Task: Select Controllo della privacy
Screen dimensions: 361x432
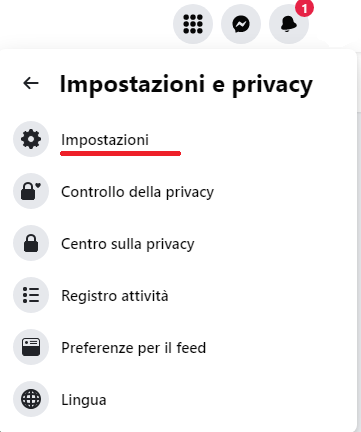Action: coord(137,192)
